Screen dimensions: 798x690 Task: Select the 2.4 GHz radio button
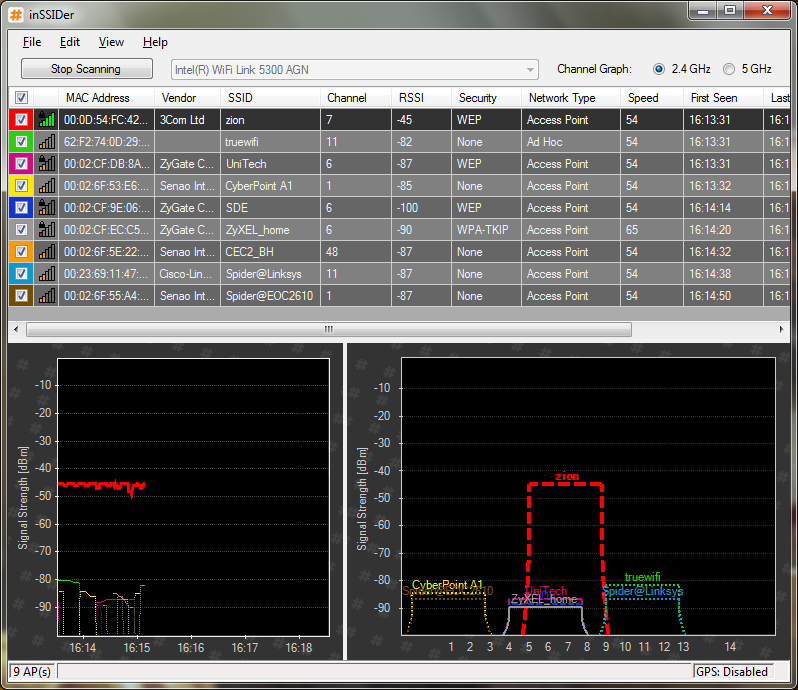pyautogui.click(x=658, y=69)
